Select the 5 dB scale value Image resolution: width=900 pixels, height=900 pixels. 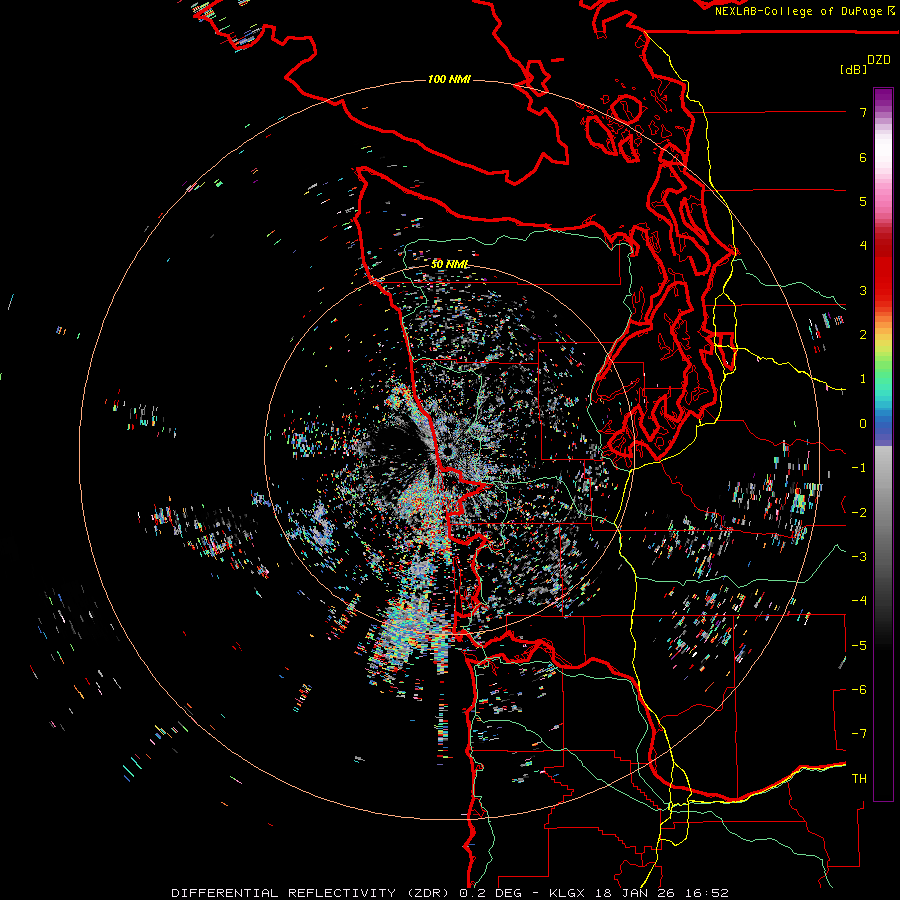[863, 201]
